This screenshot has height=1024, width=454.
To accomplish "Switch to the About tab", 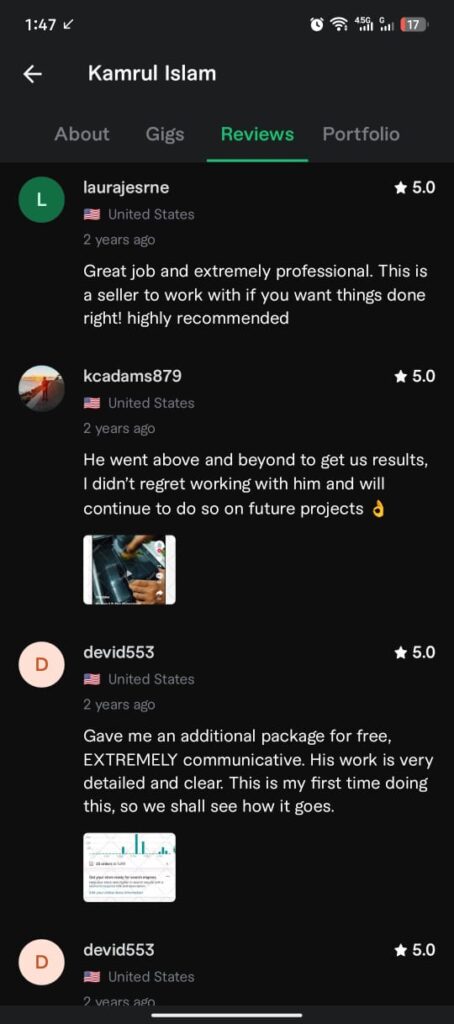I will coord(82,135).
